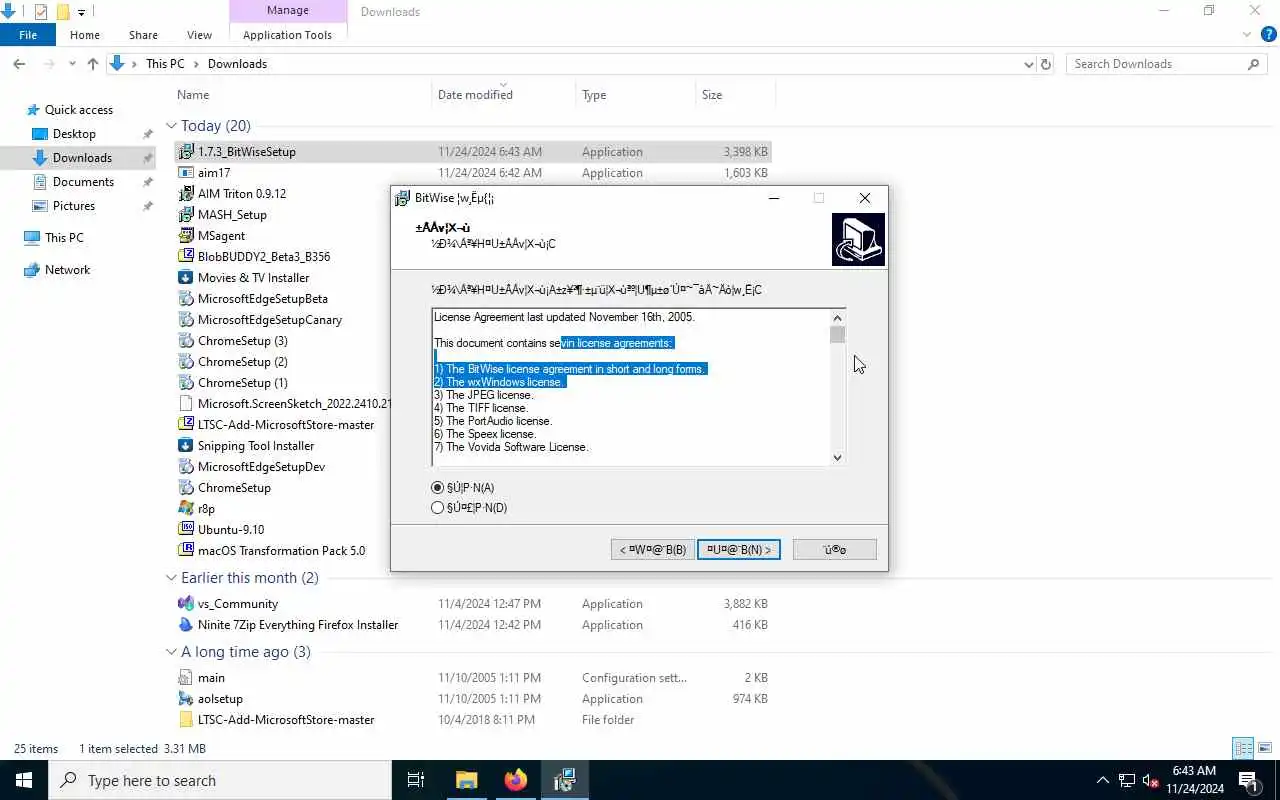Click the Search Downloads field

click(x=1167, y=64)
